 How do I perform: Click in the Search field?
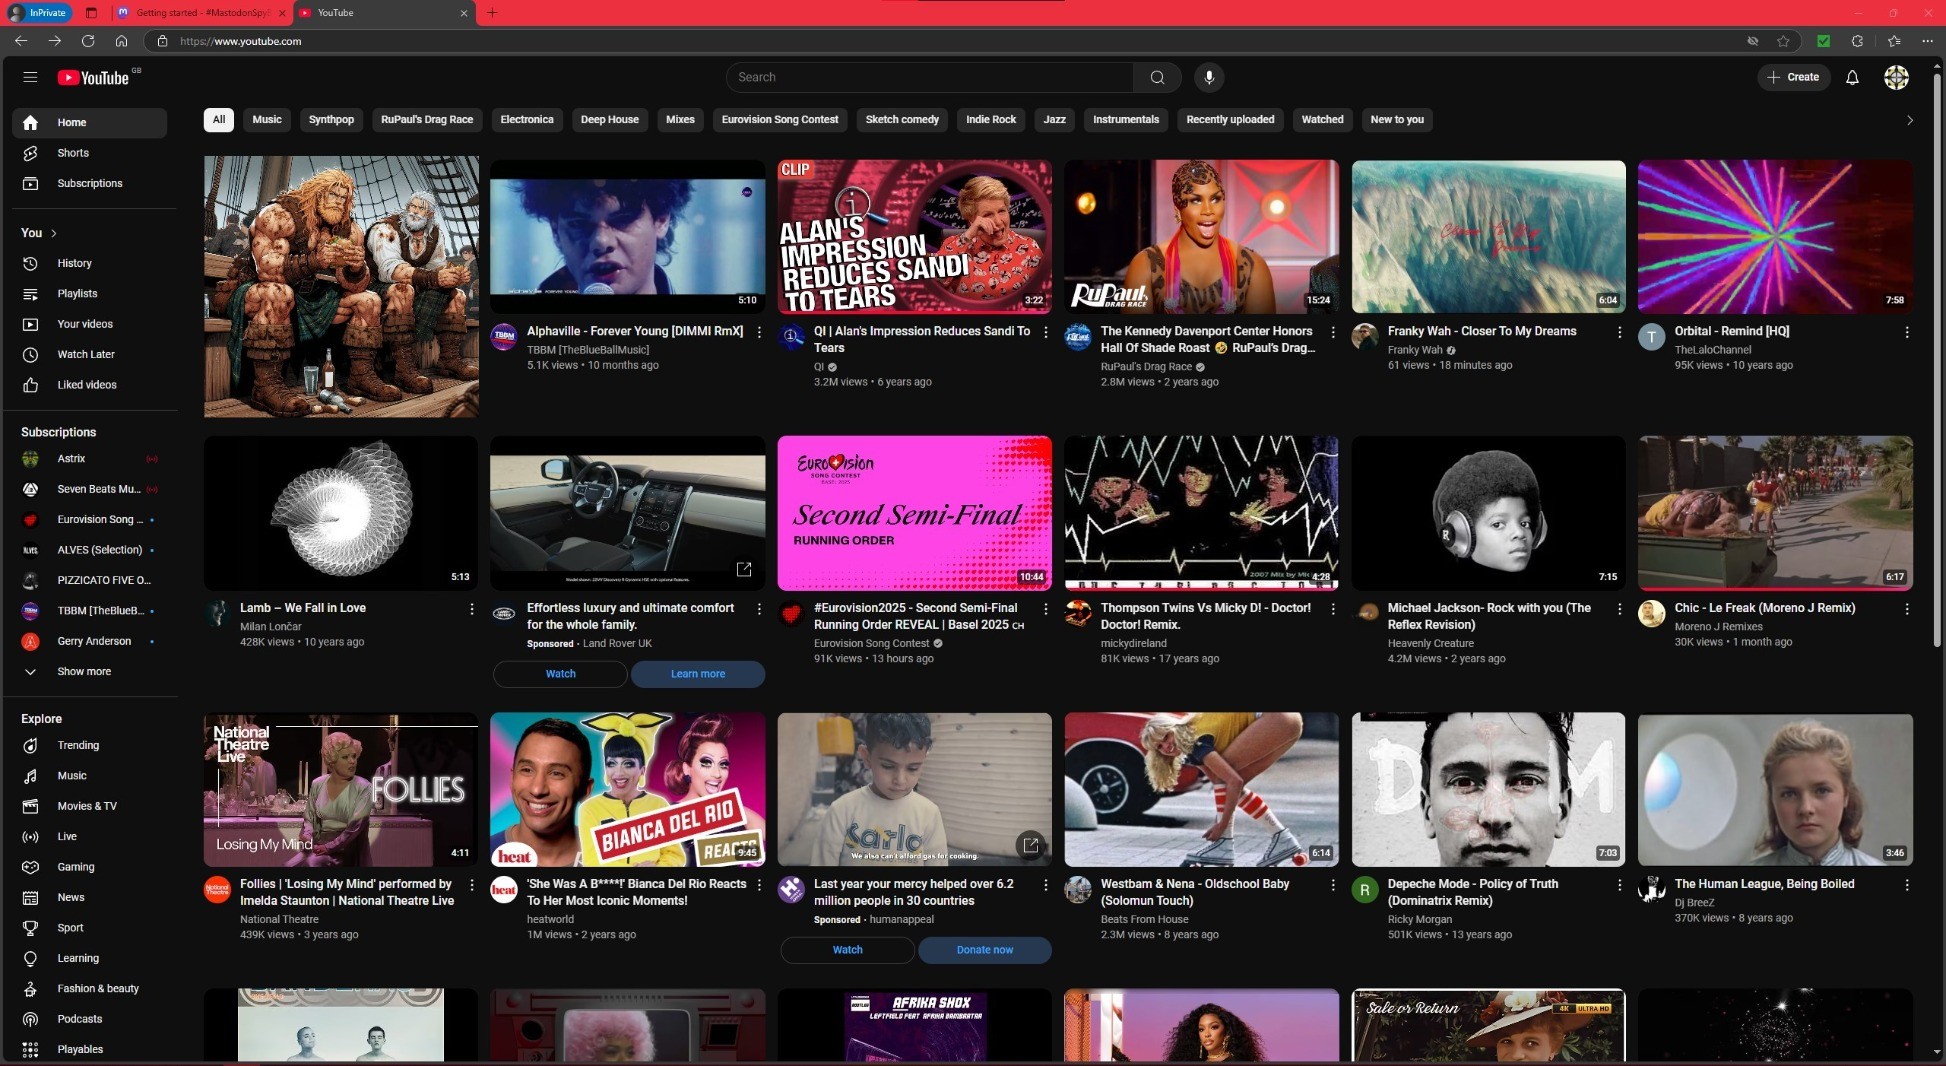tap(930, 77)
